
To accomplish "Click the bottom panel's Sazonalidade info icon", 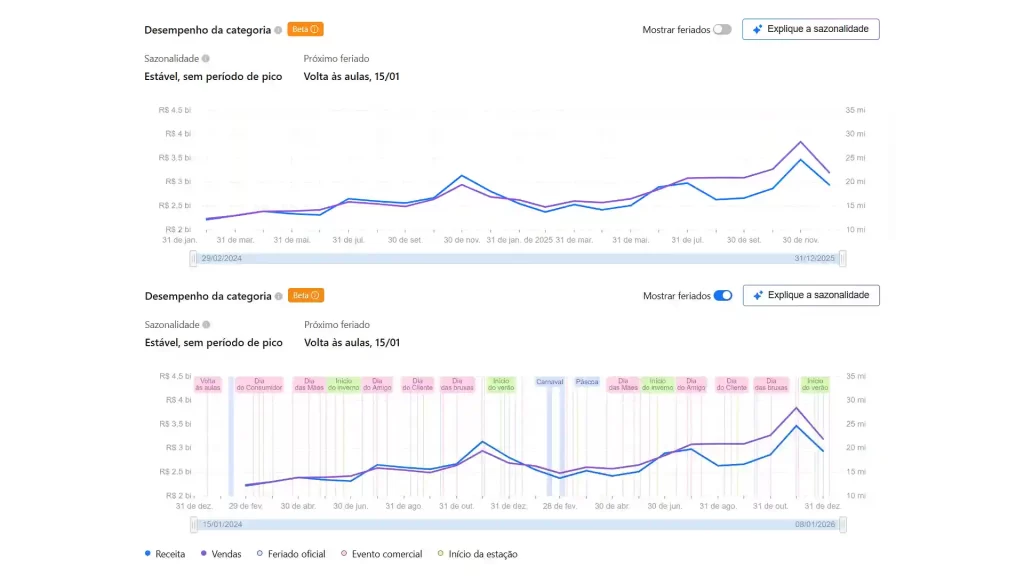I will pyautogui.click(x=206, y=325).
